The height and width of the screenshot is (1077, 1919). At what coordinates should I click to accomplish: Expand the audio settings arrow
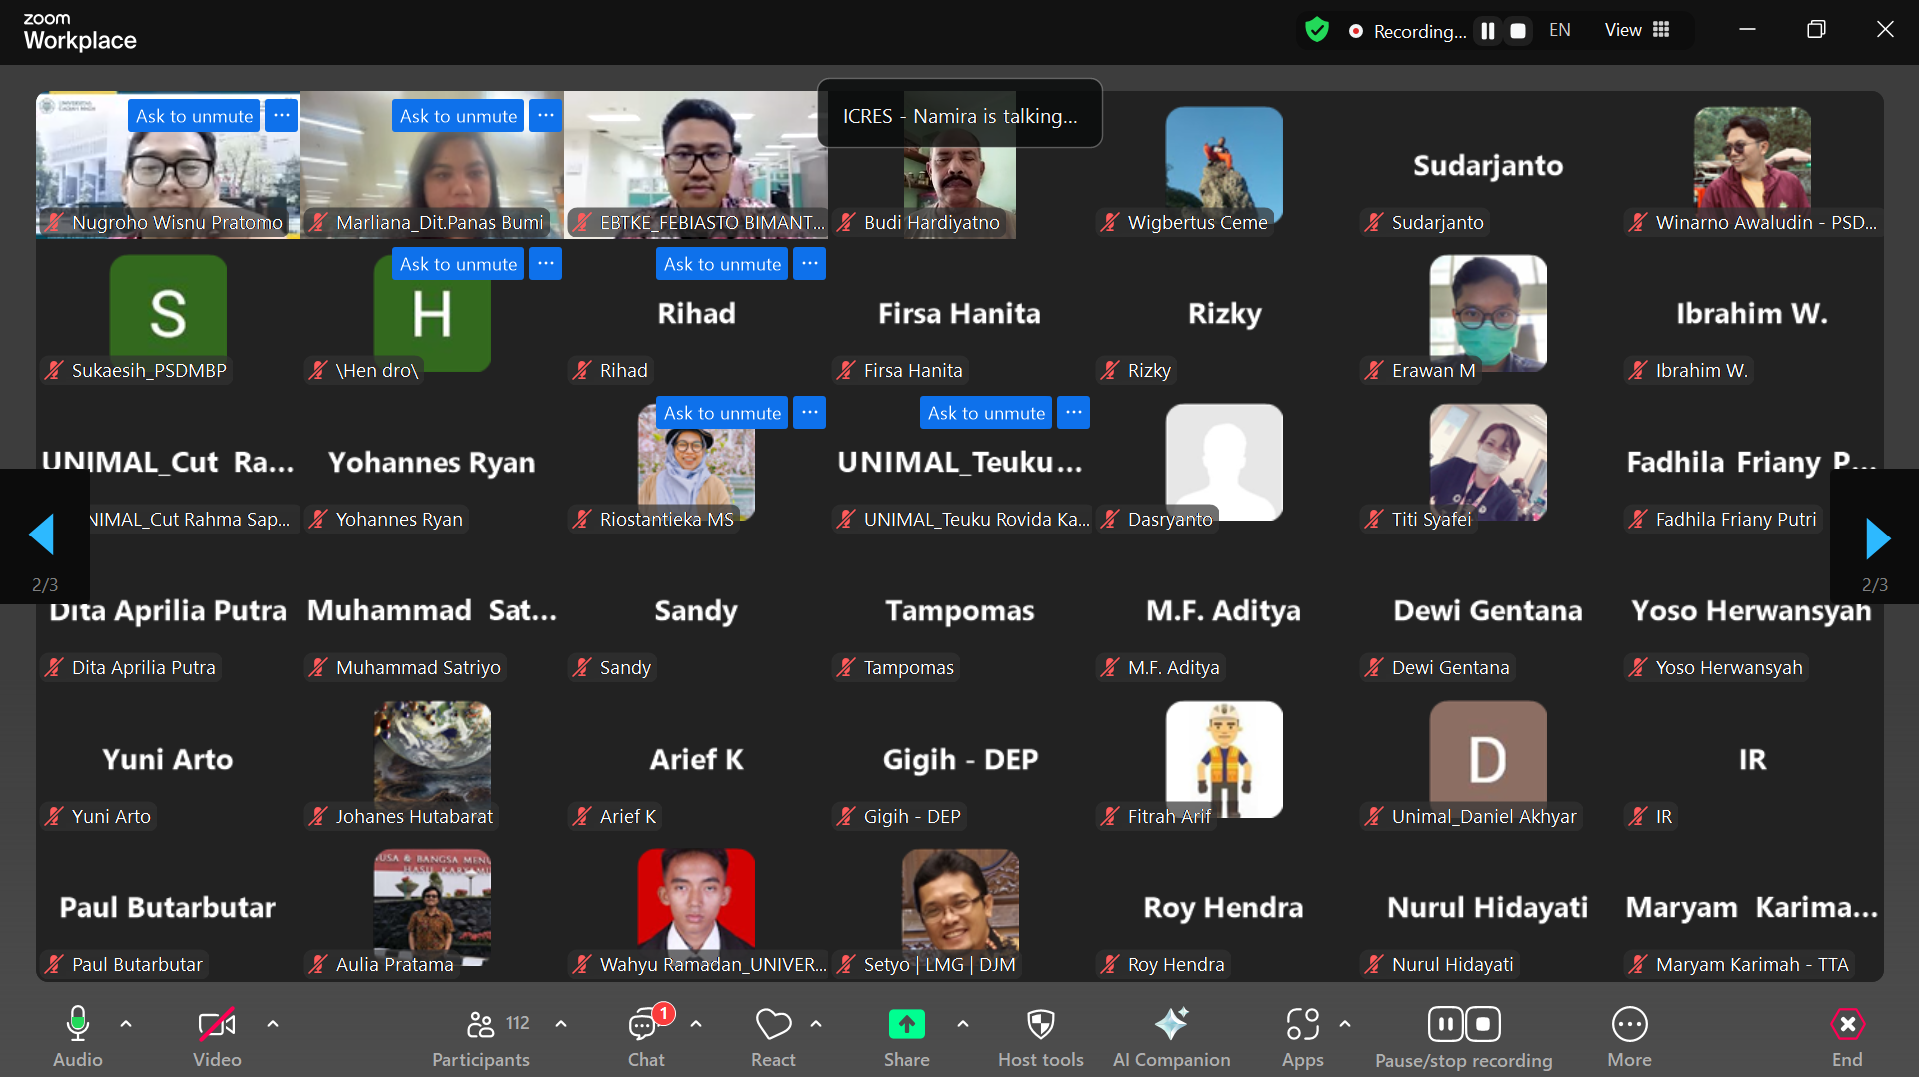click(126, 1024)
